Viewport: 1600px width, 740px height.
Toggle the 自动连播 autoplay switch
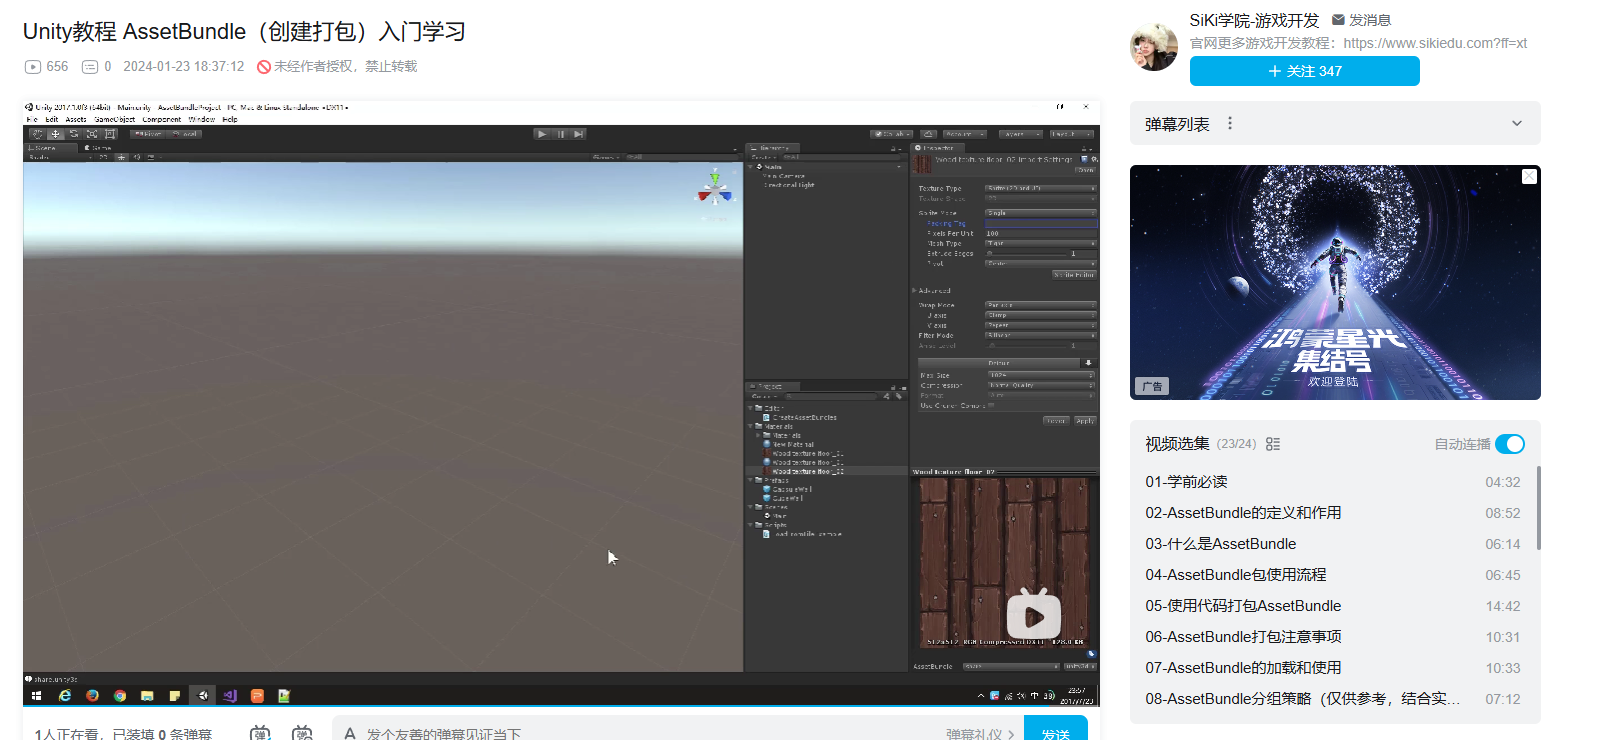[1509, 444]
